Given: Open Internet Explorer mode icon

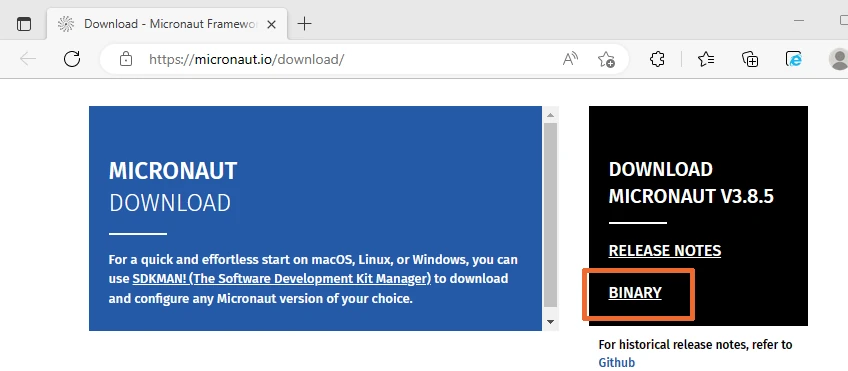Looking at the screenshot, I should tap(793, 59).
